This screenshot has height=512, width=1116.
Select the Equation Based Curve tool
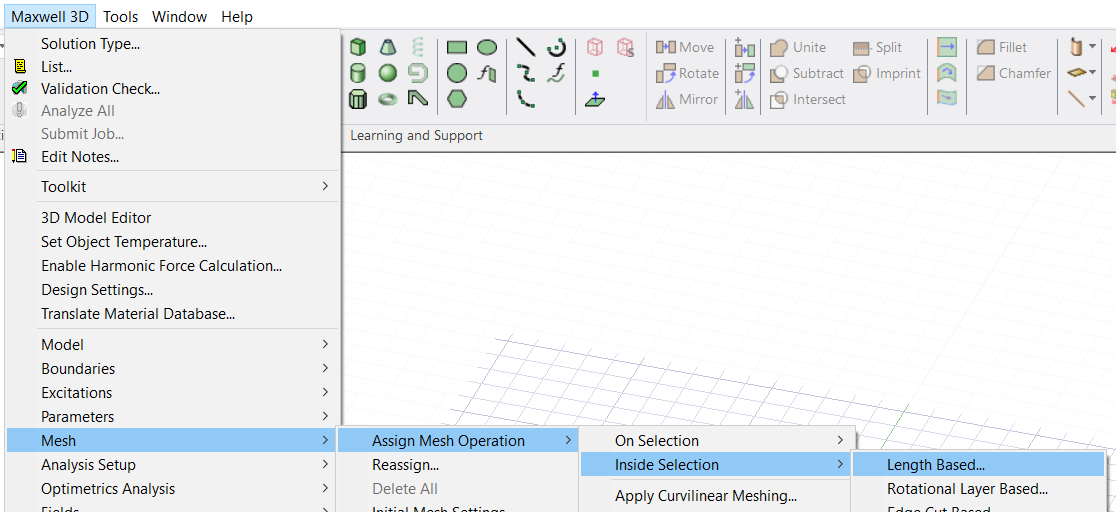click(x=556, y=73)
